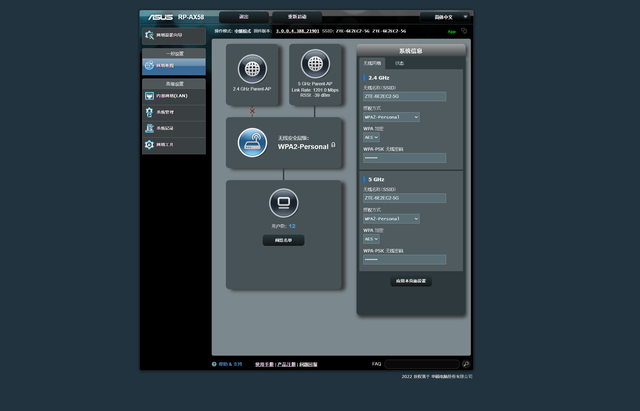The height and width of the screenshot is (411, 640).
Task: Click the FAQ search magnifier icon
Action: point(466,364)
